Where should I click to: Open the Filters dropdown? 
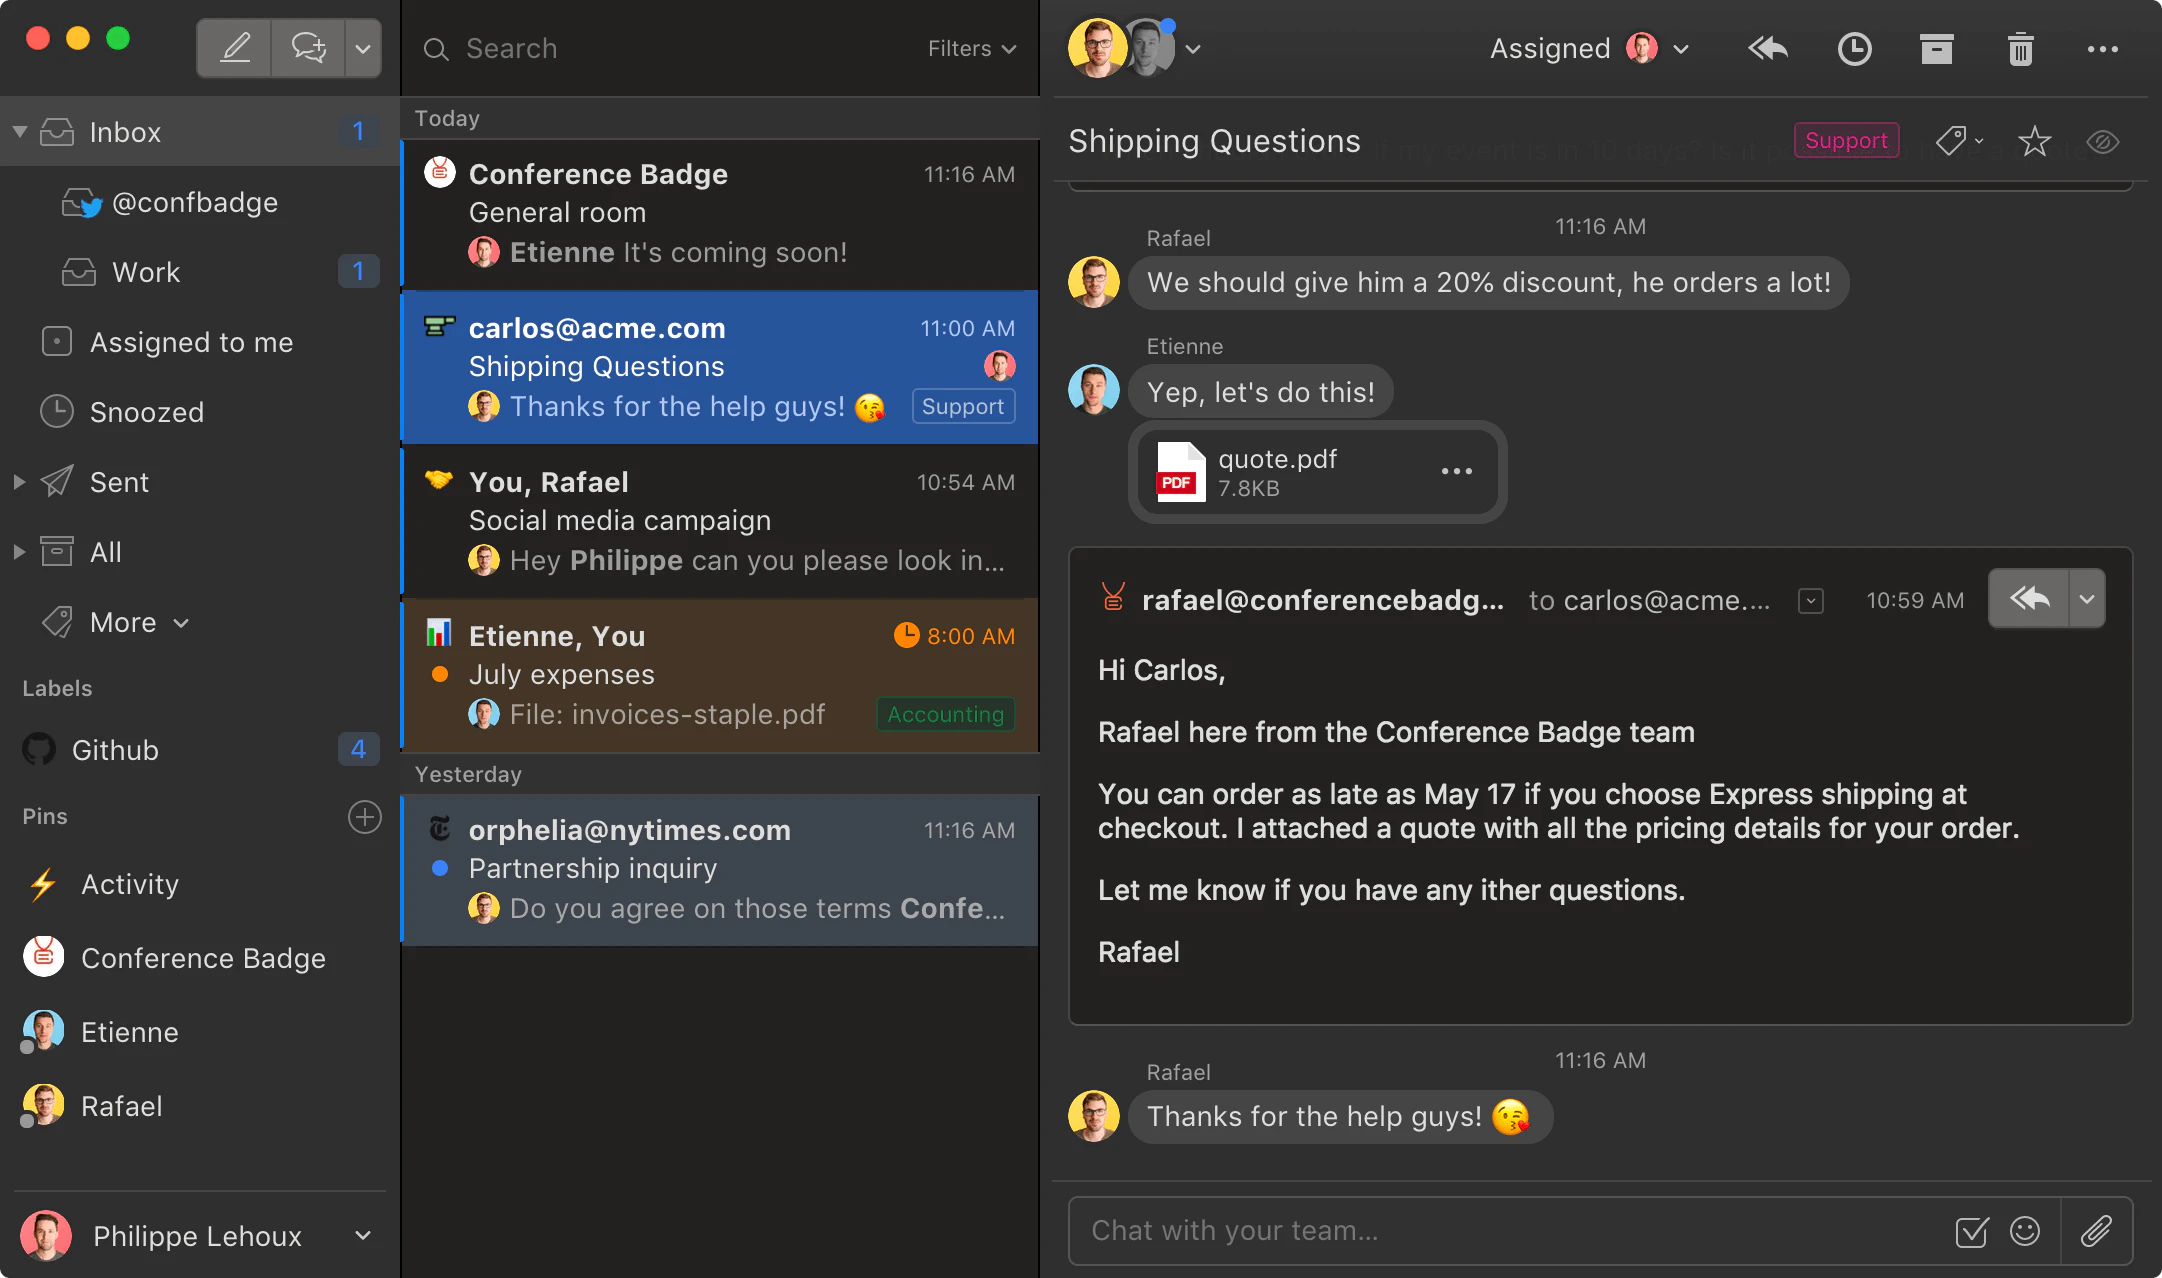(x=970, y=48)
